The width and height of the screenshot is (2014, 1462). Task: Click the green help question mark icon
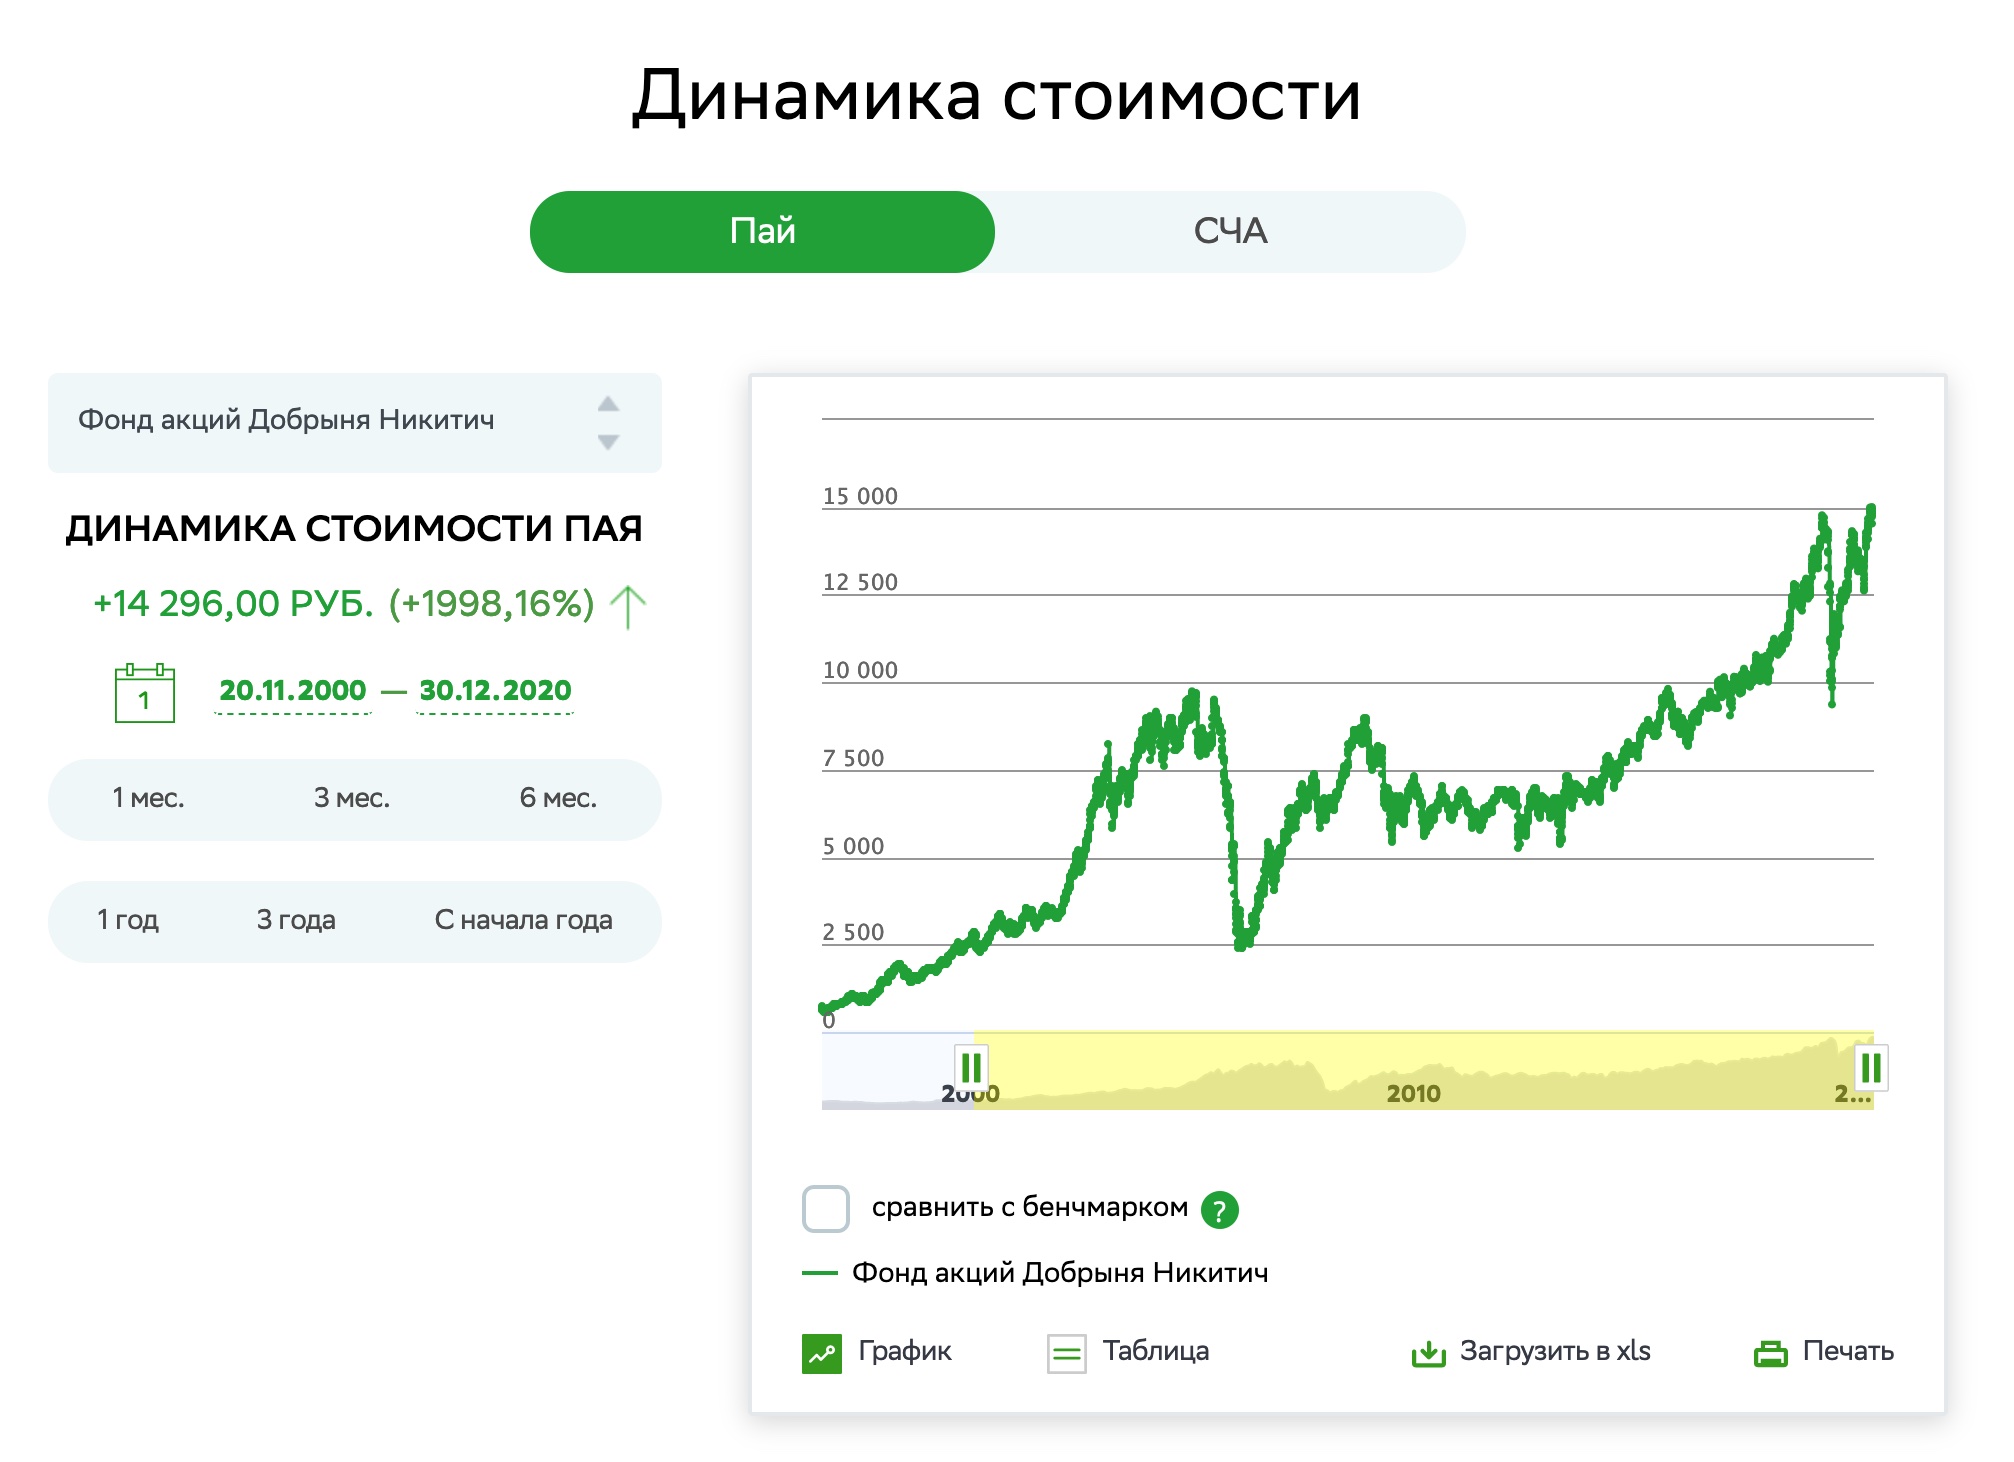pyautogui.click(x=1219, y=1210)
